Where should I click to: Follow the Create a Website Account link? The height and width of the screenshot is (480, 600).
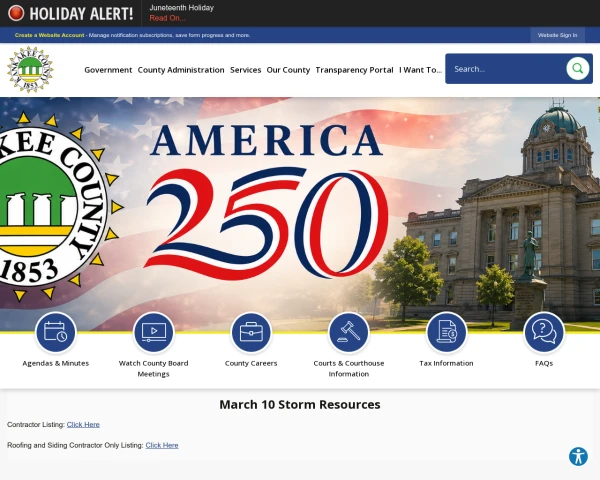click(49, 35)
